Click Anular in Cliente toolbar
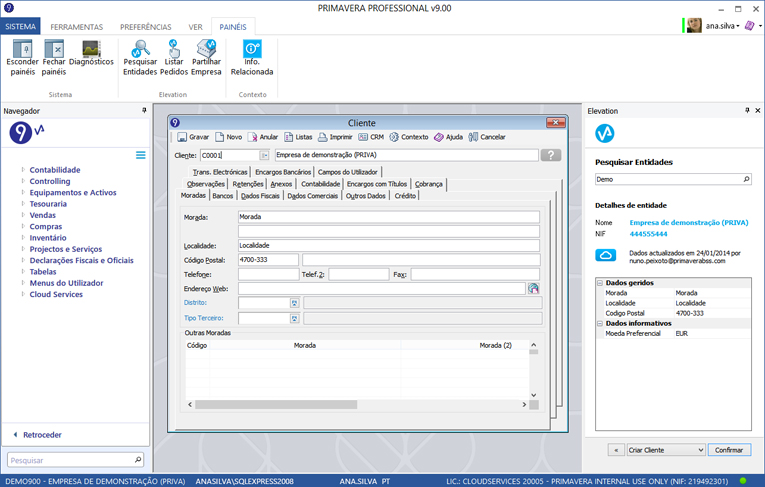 (x=263, y=137)
